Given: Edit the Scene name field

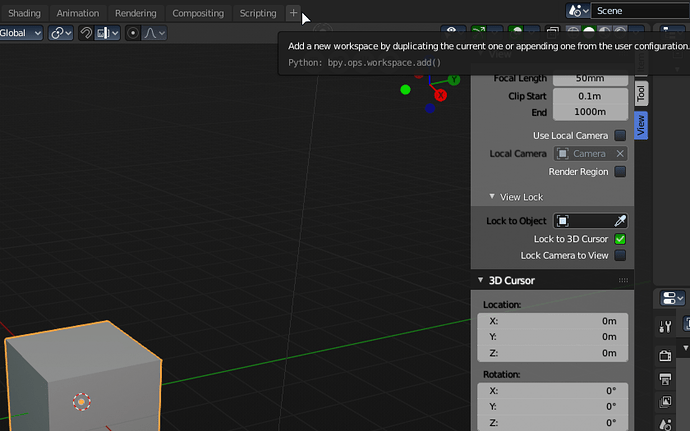Looking at the screenshot, I should pyautogui.click(x=640, y=11).
